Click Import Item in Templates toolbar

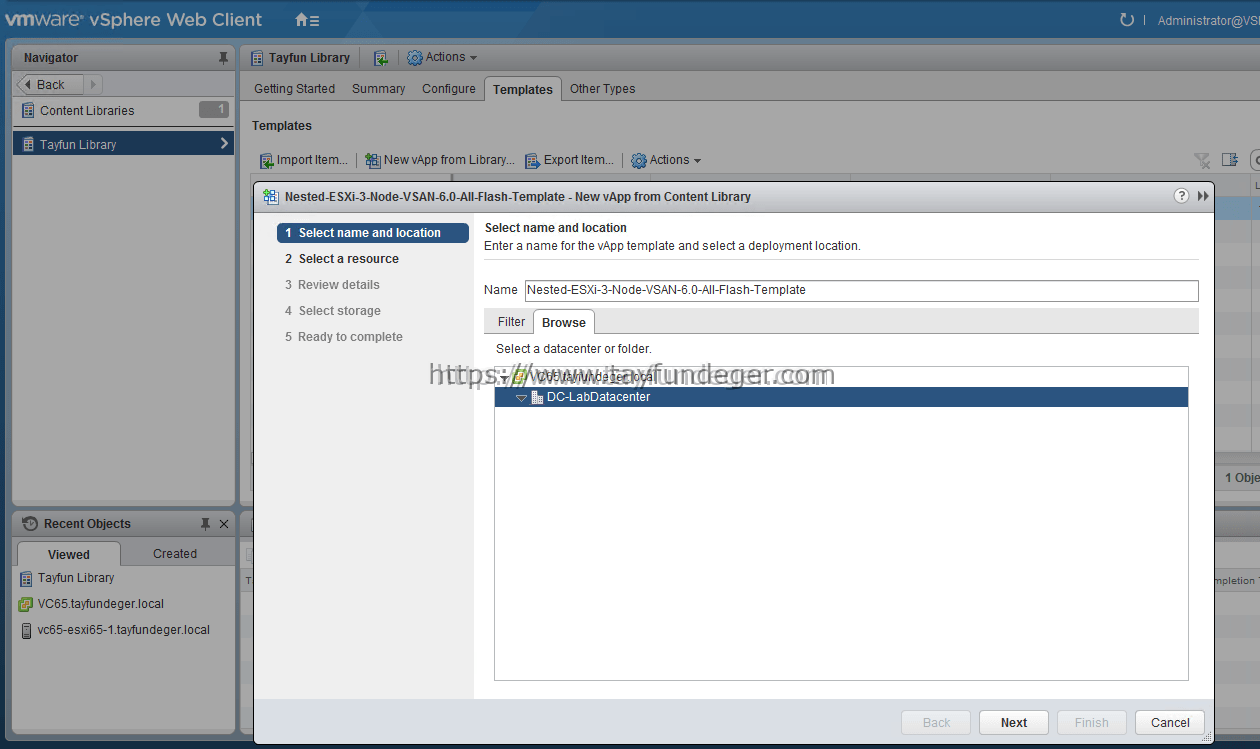304,160
